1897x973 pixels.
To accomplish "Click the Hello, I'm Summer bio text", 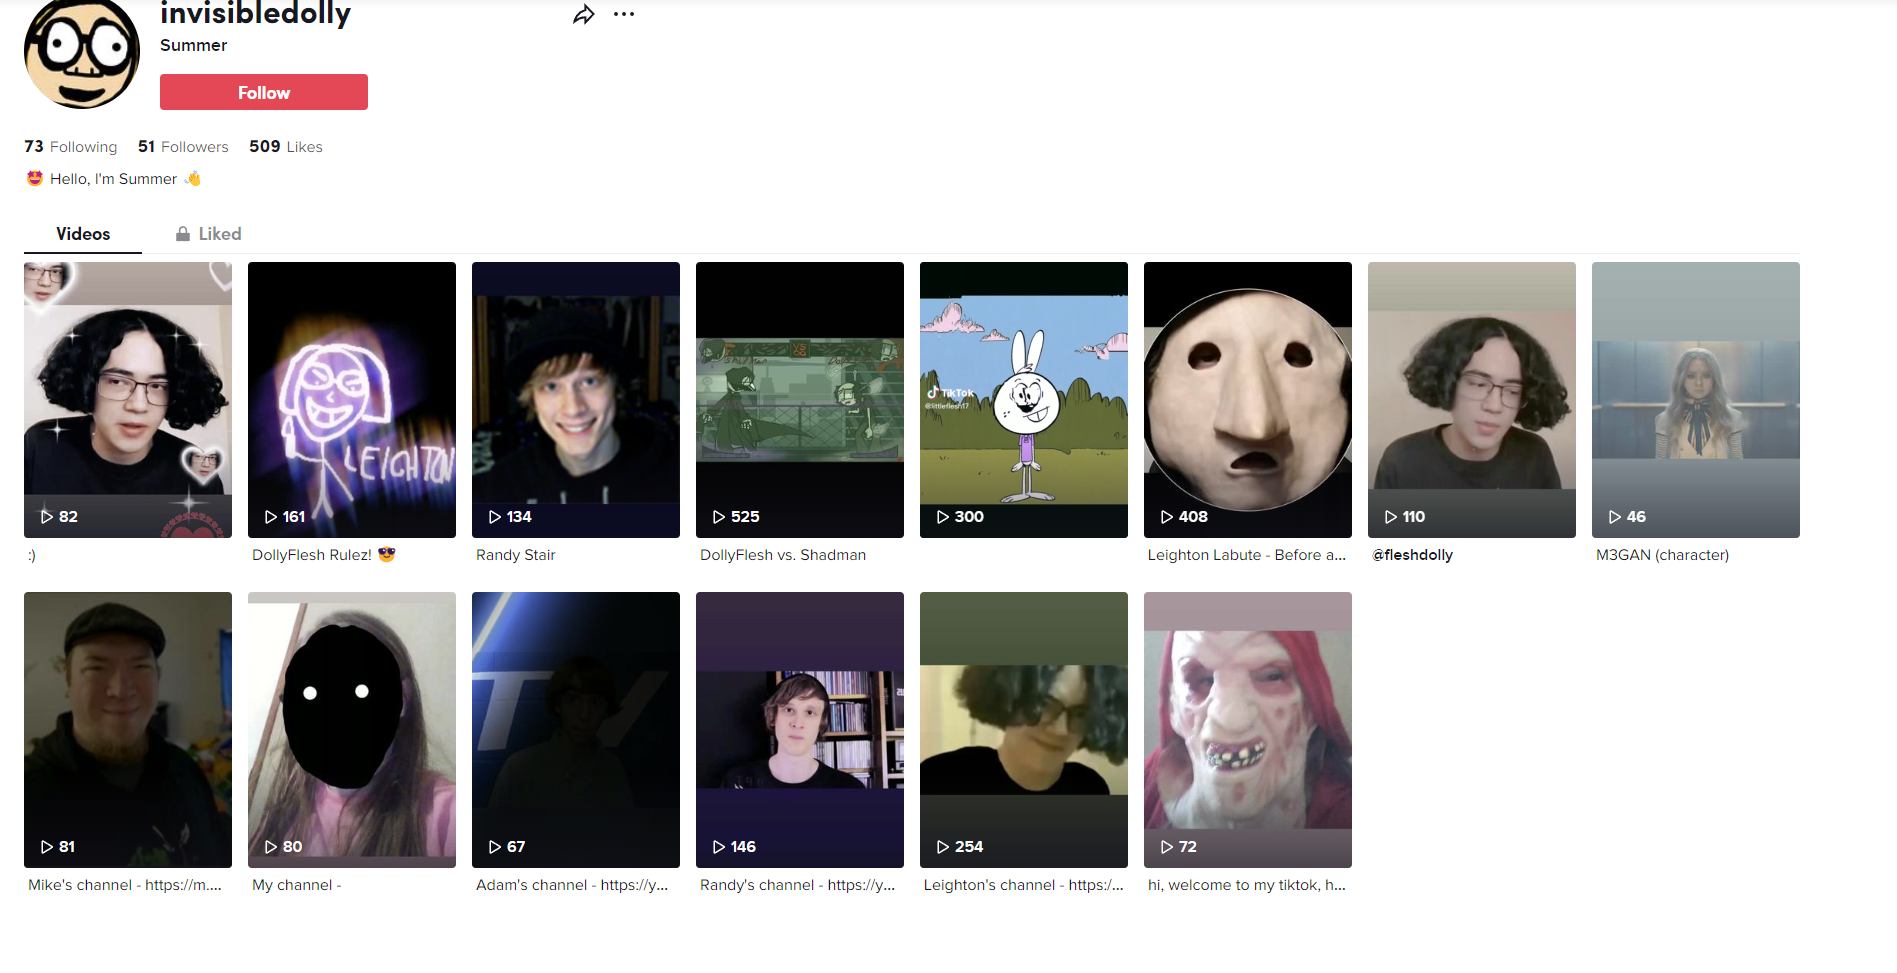I will click(x=114, y=179).
